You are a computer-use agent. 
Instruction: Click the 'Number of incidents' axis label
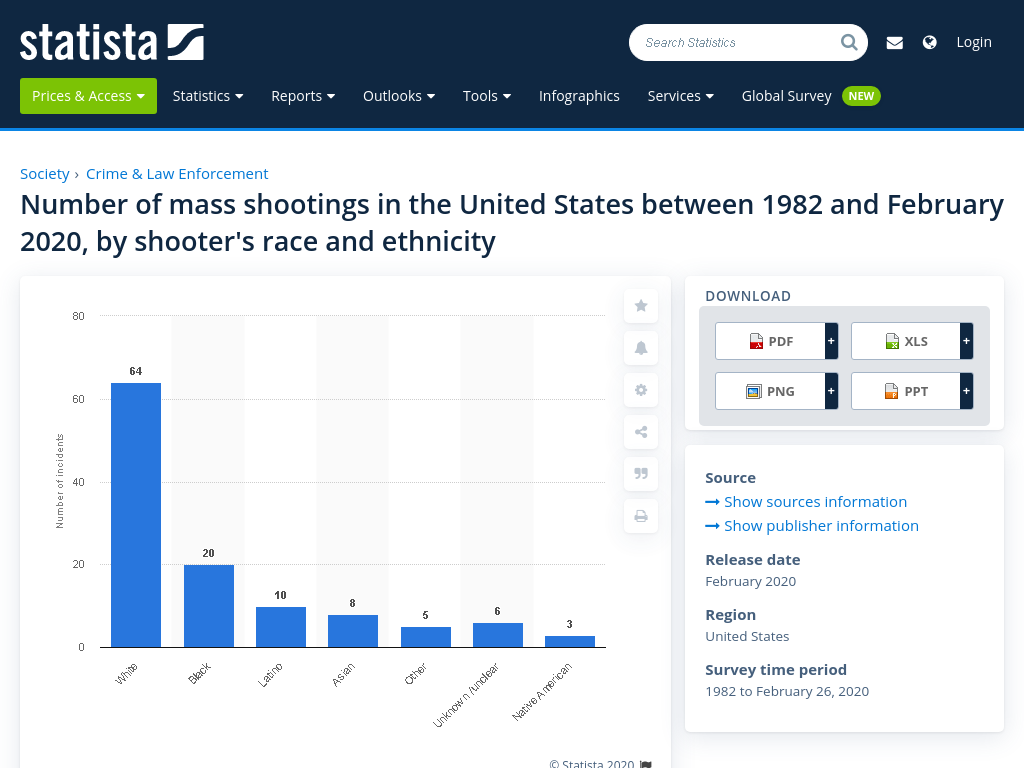[60, 481]
